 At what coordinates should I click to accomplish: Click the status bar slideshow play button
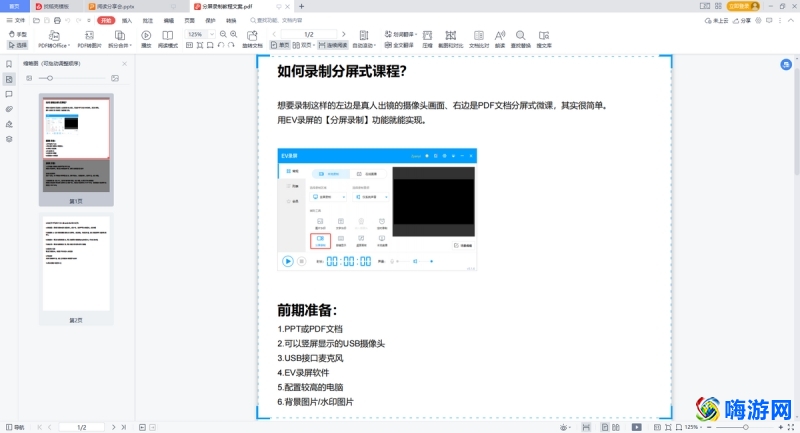click(x=637, y=427)
